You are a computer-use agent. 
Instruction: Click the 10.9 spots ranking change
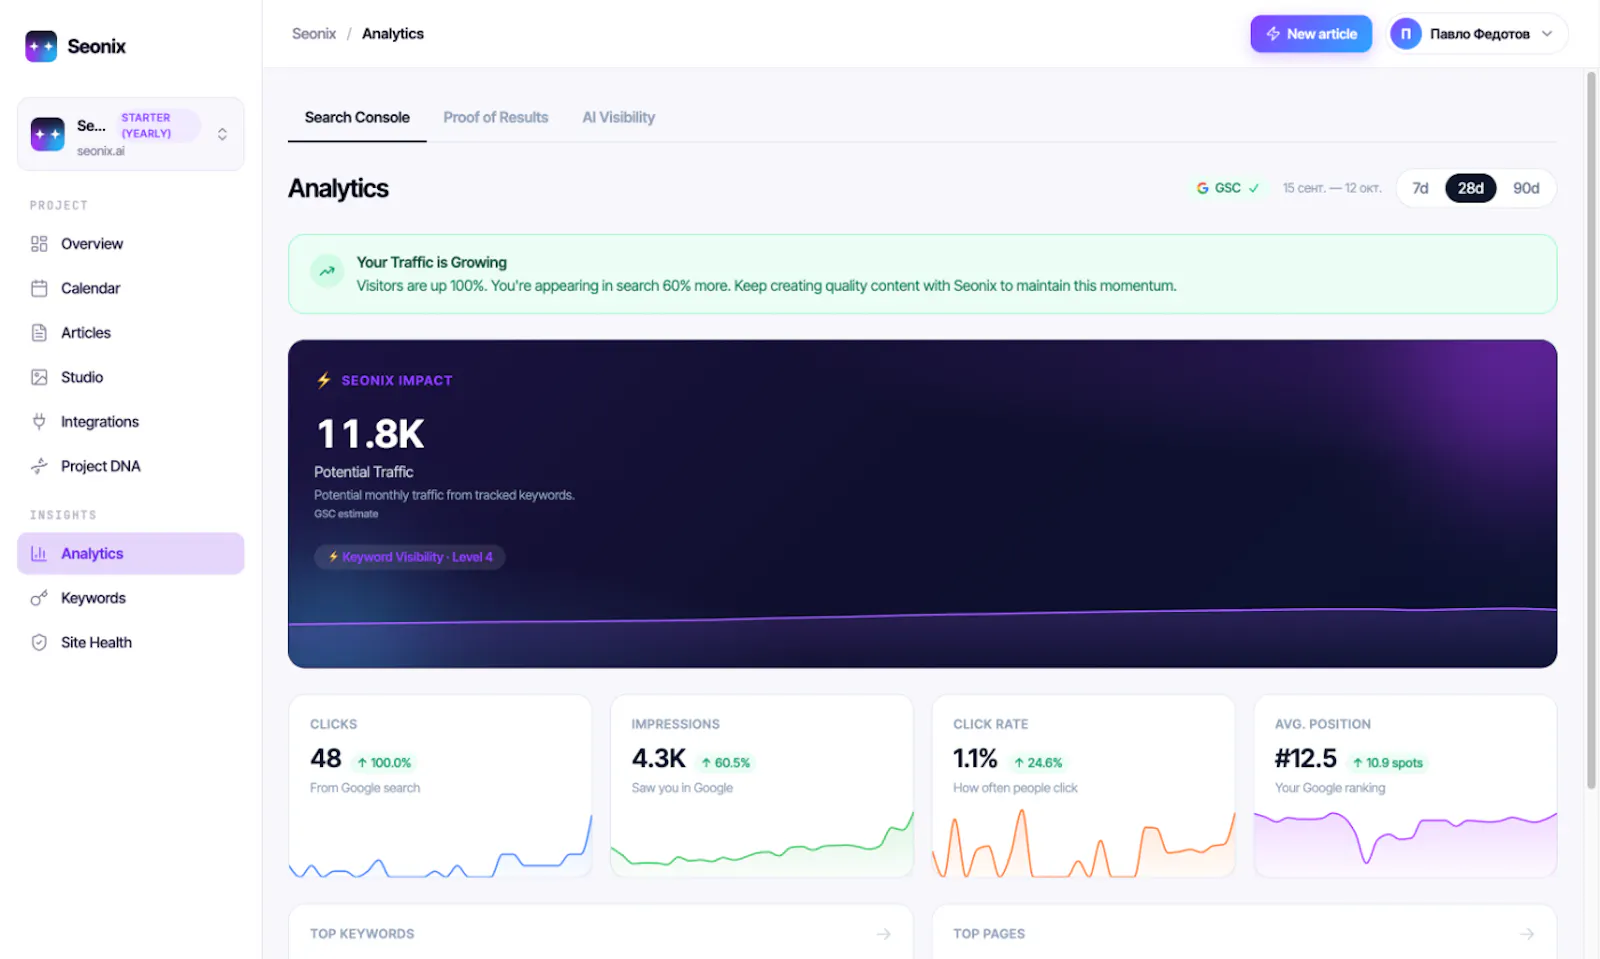[1388, 763]
